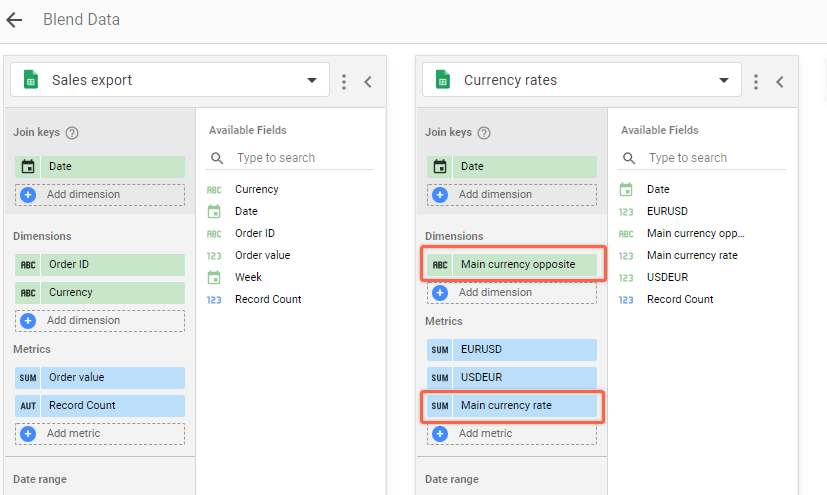
Task: Select the Currency dimension chip
Action: click(100, 293)
